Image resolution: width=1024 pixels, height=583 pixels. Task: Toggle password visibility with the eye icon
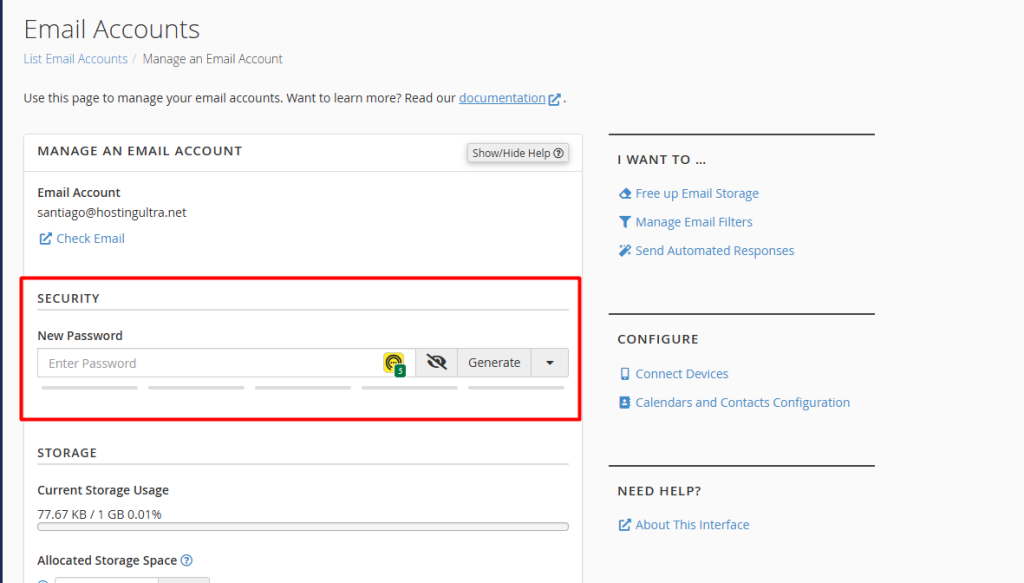[436, 363]
